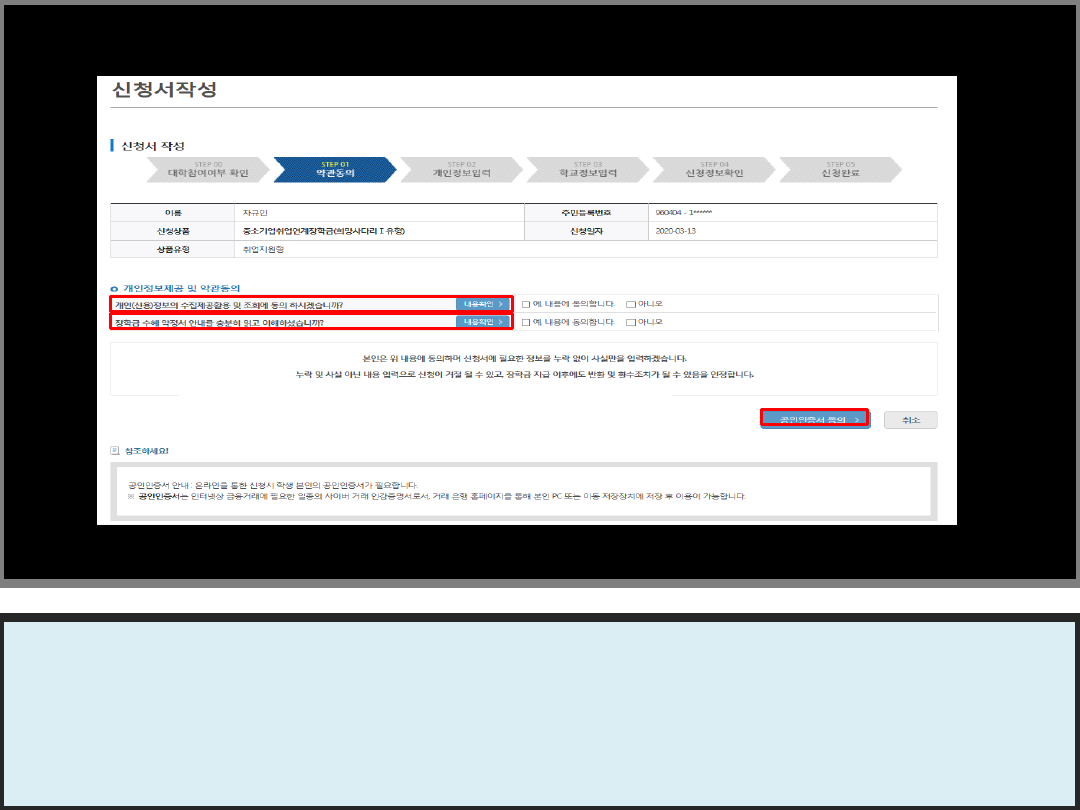
Task: Click the 내용확인 button for 개인(신용)정보 consent
Action: point(483,304)
